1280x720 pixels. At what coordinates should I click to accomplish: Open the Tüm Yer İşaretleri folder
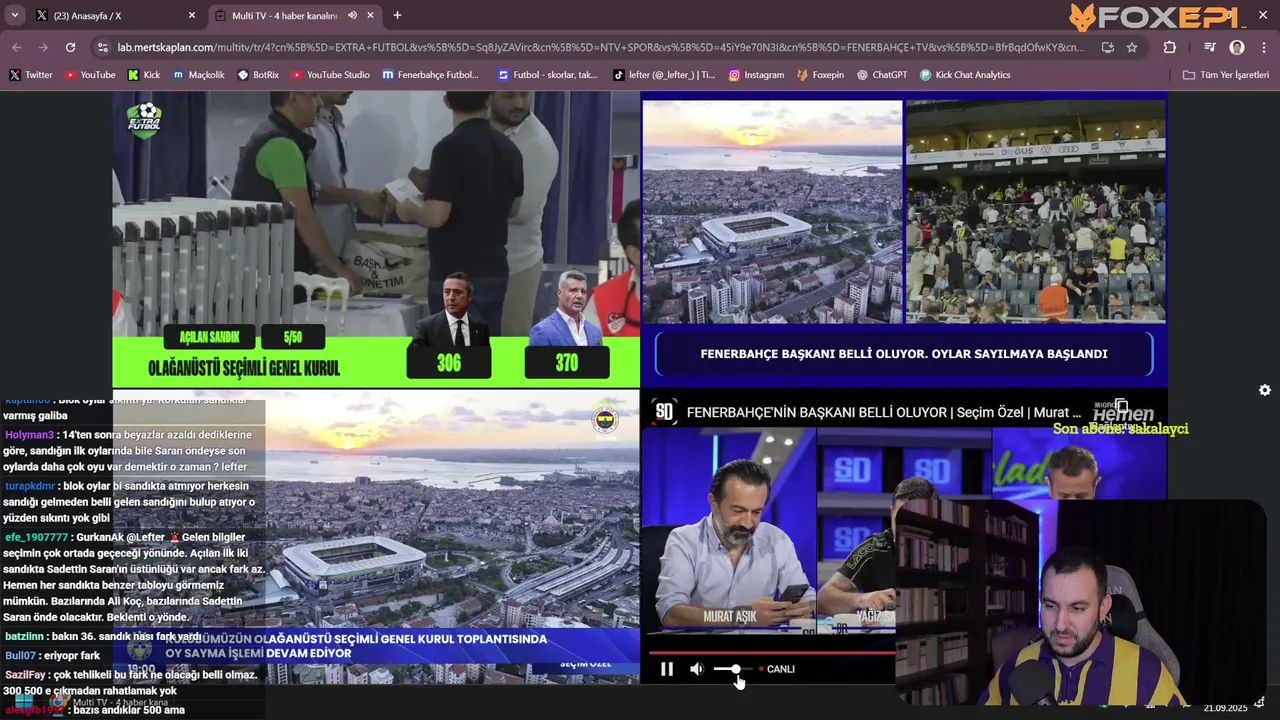click(x=1225, y=75)
